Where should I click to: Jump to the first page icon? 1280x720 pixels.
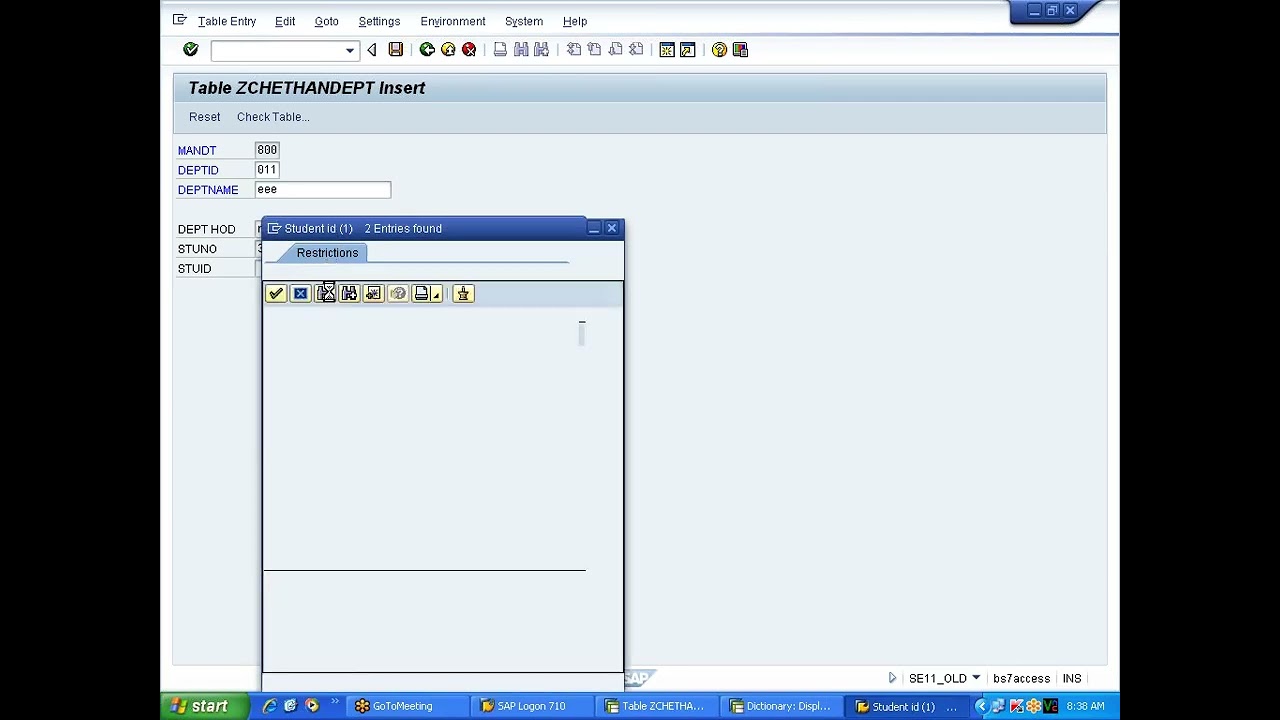click(574, 50)
